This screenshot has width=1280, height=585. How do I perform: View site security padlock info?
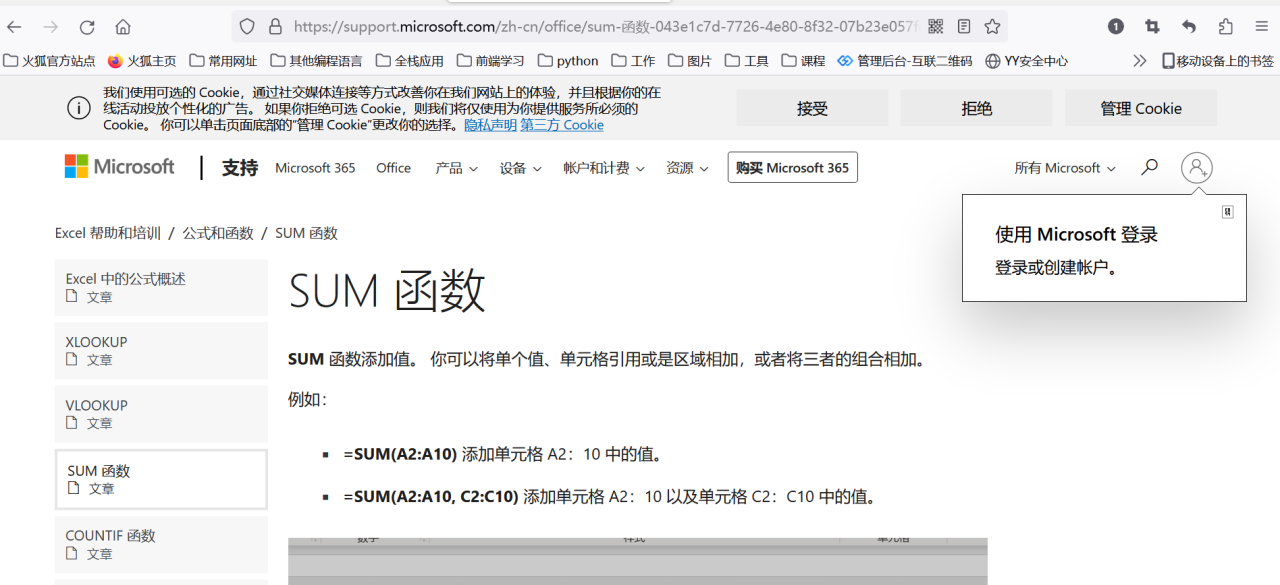click(x=274, y=27)
